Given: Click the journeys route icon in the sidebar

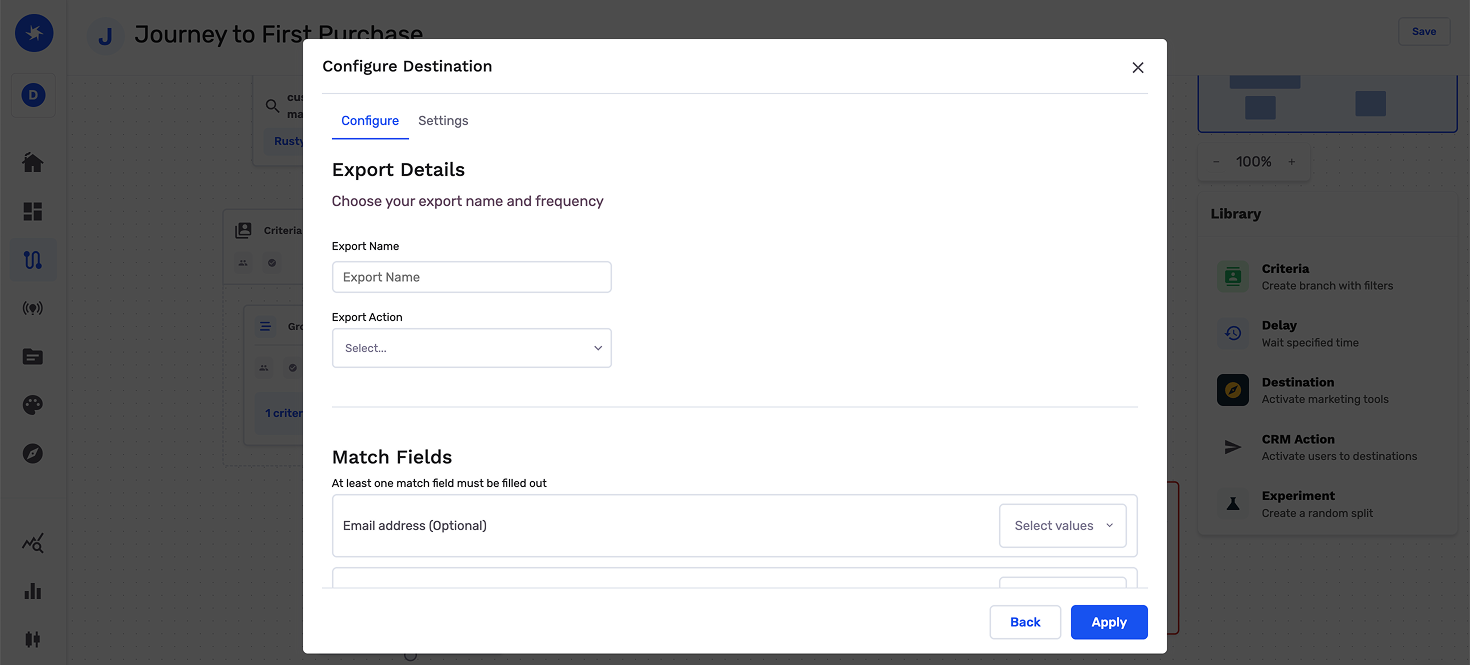Looking at the screenshot, I should pos(33,260).
